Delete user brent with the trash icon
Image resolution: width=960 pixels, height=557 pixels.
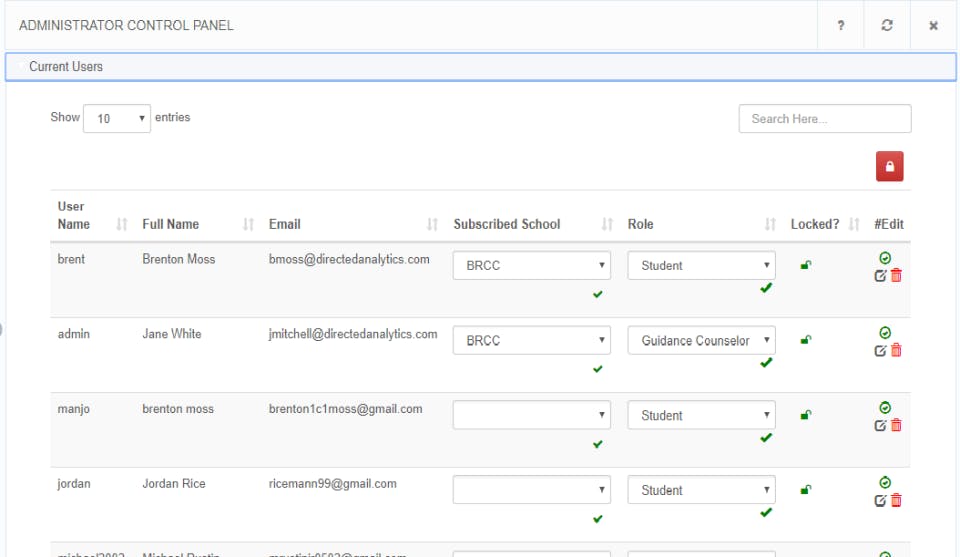point(896,276)
